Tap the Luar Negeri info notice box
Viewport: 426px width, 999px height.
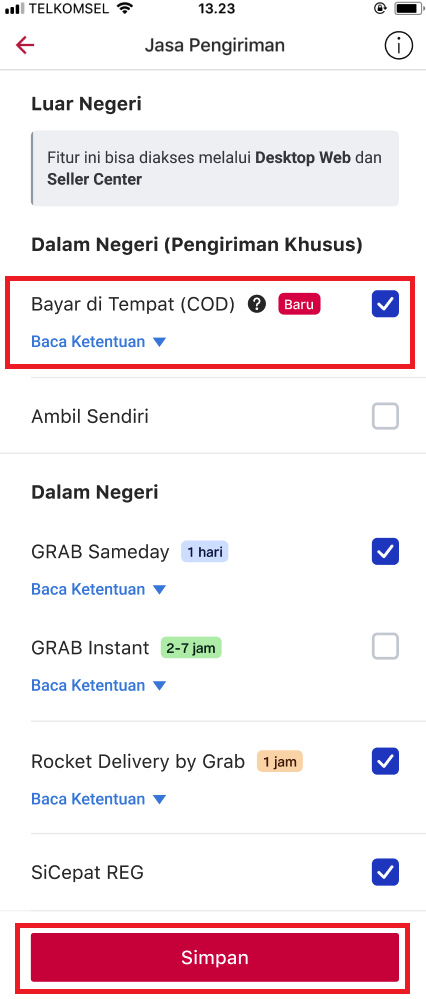point(215,168)
